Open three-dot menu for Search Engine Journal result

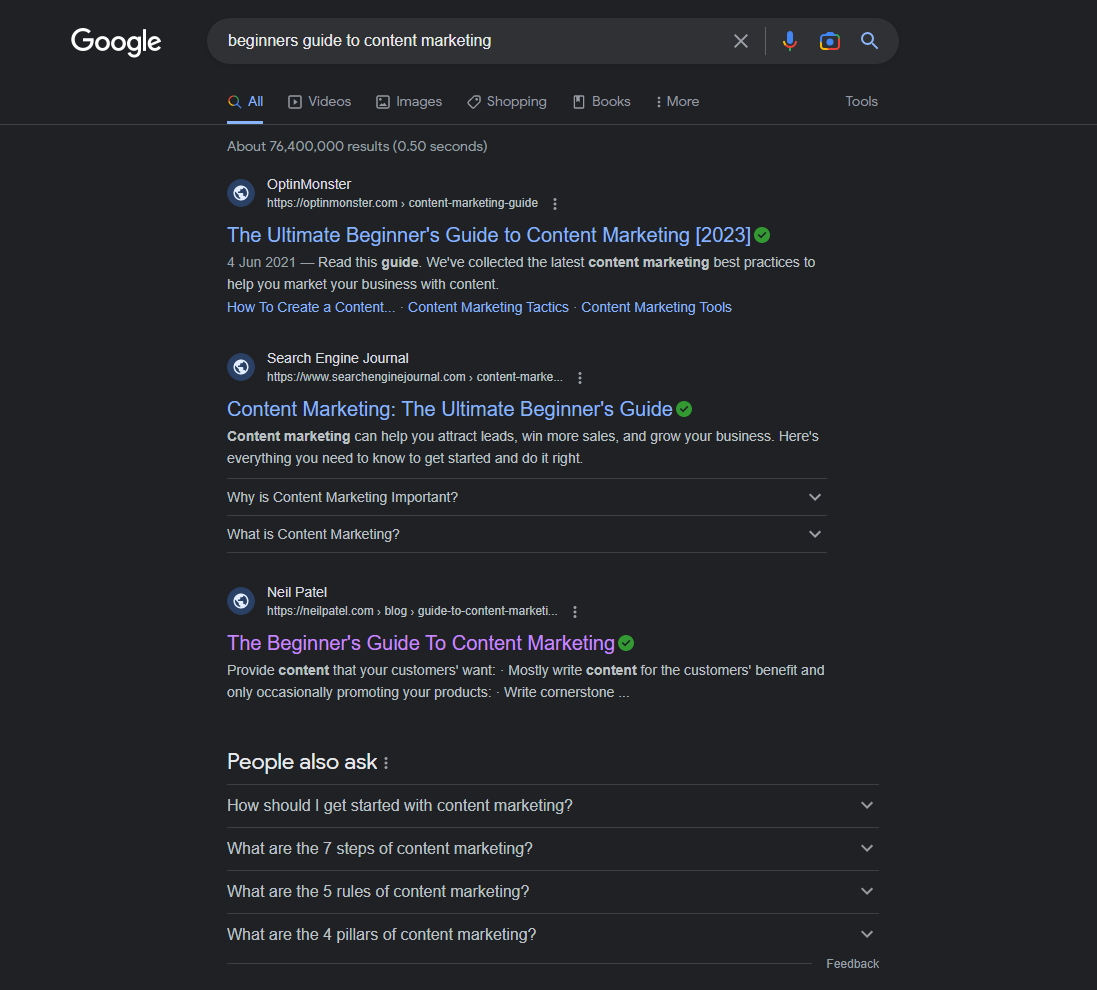[580, 378]
